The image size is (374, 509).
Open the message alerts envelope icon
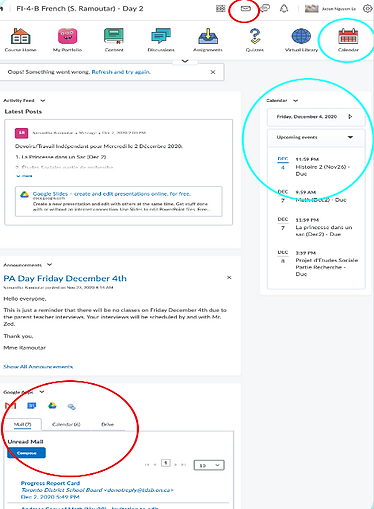(246, 8)
